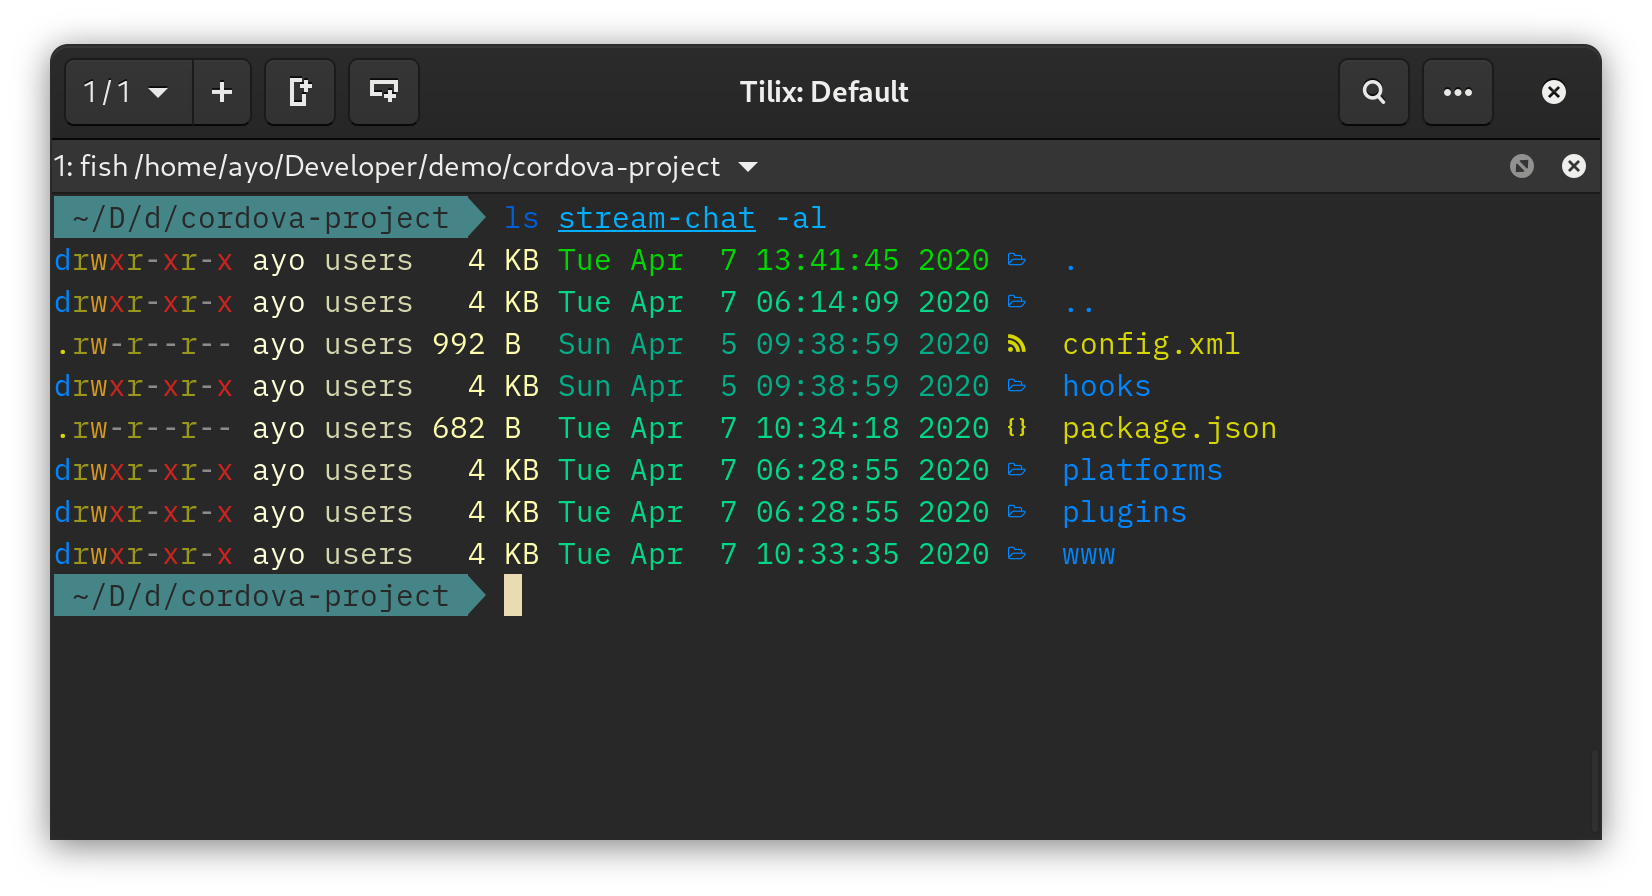Click the add terminal down icon
This screenshot has width=1652, height=896.
(x=384, y=92)
